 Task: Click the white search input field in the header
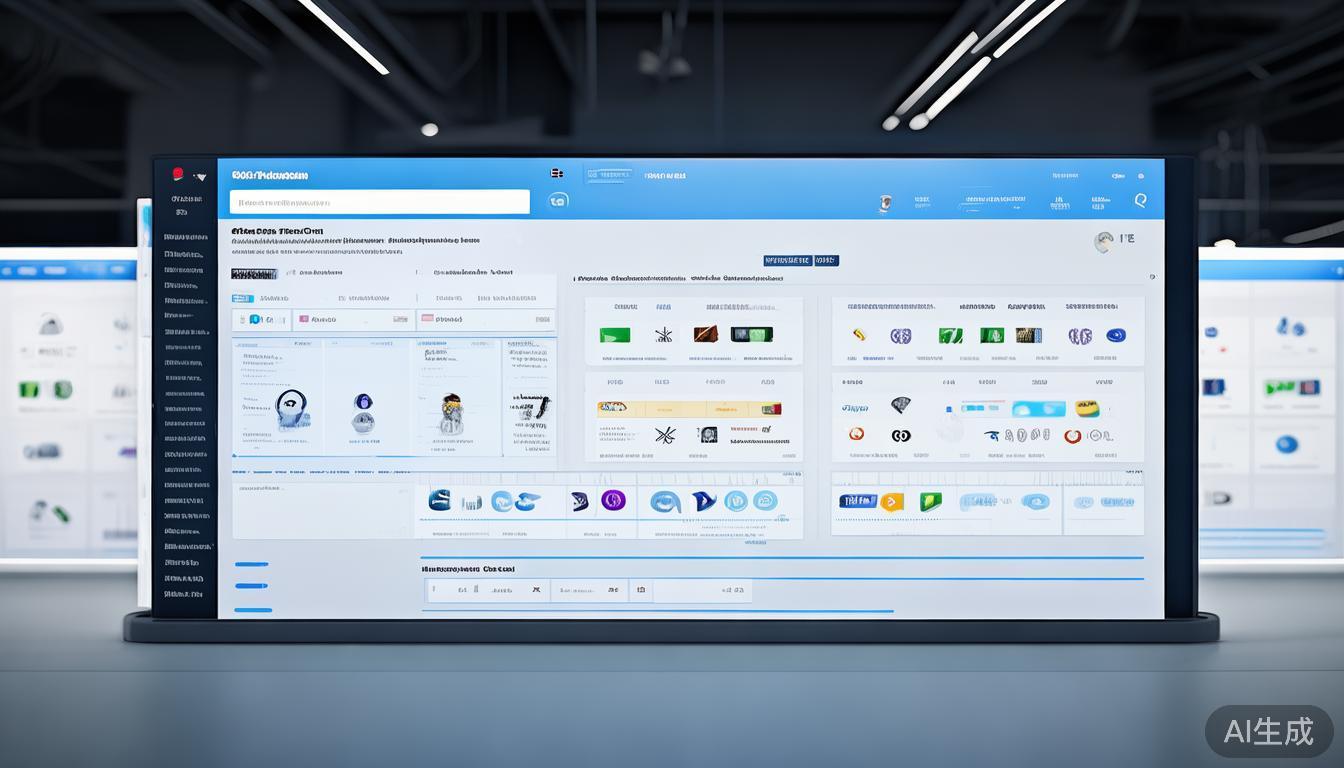(379, 202)
